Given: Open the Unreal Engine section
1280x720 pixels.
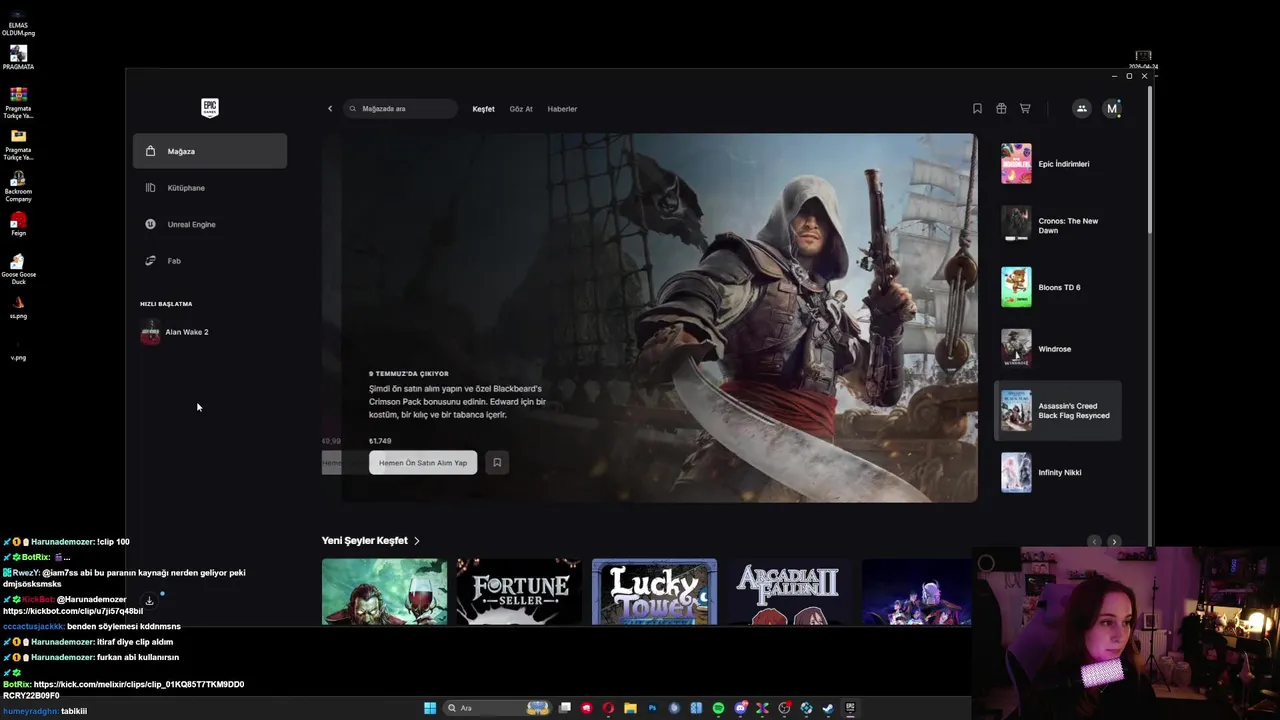Looking at the screenshot, I should pos(210,224).
